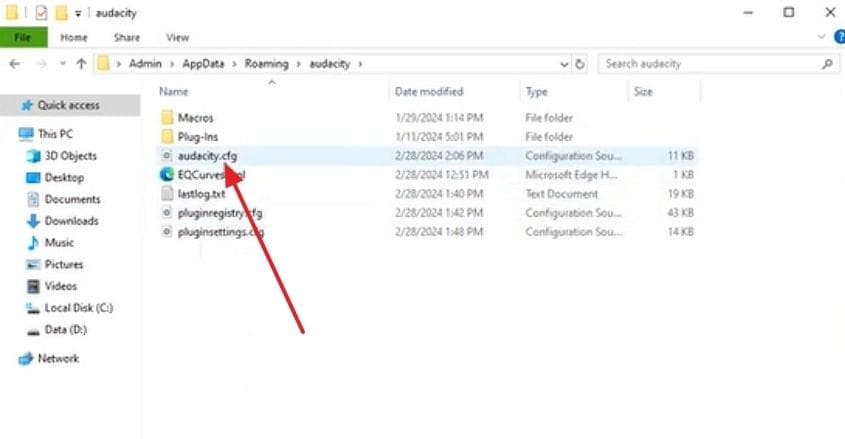Click the Network icon in sidebar

(x=26, y=358)
